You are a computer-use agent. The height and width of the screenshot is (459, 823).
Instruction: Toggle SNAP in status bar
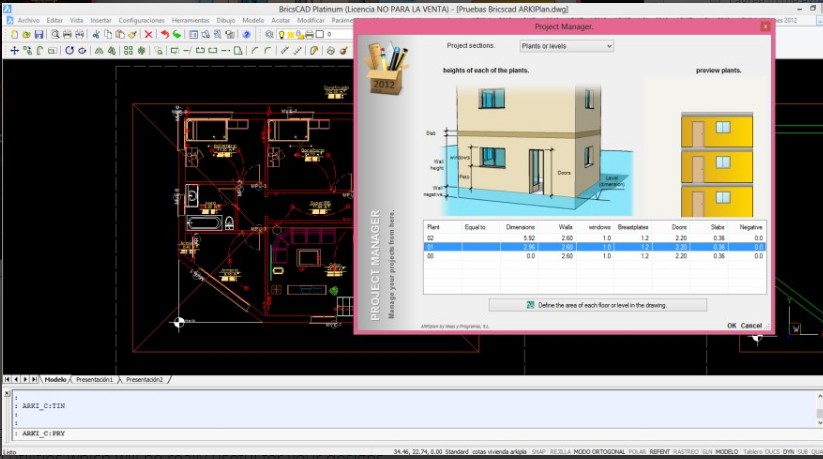click(x=539, y=452)
